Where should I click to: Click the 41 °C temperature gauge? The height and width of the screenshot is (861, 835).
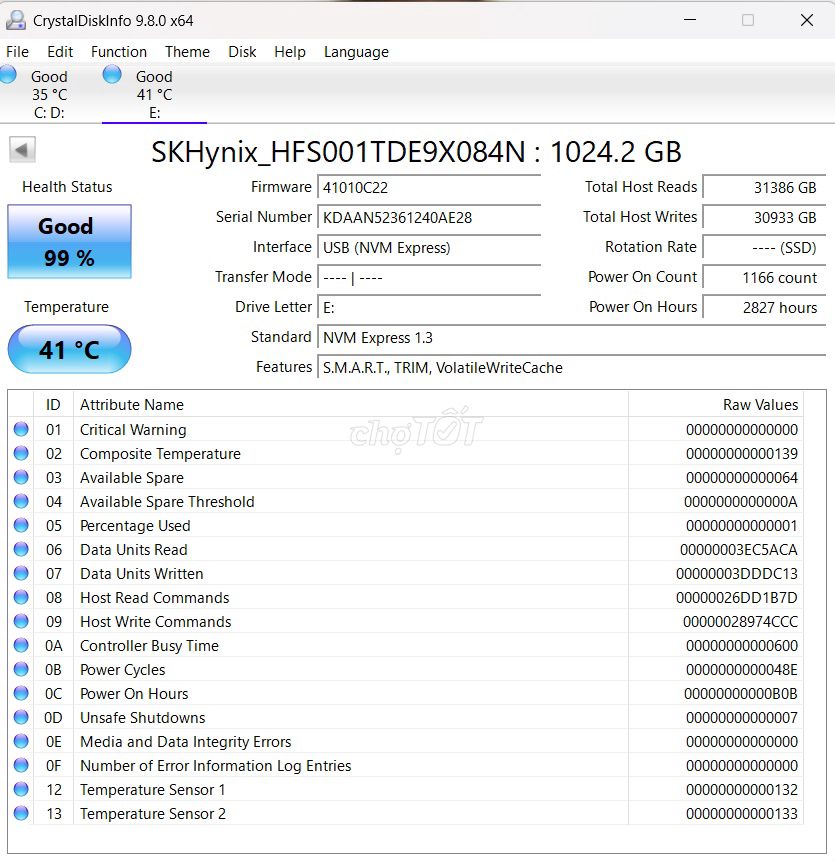[69, 349]
